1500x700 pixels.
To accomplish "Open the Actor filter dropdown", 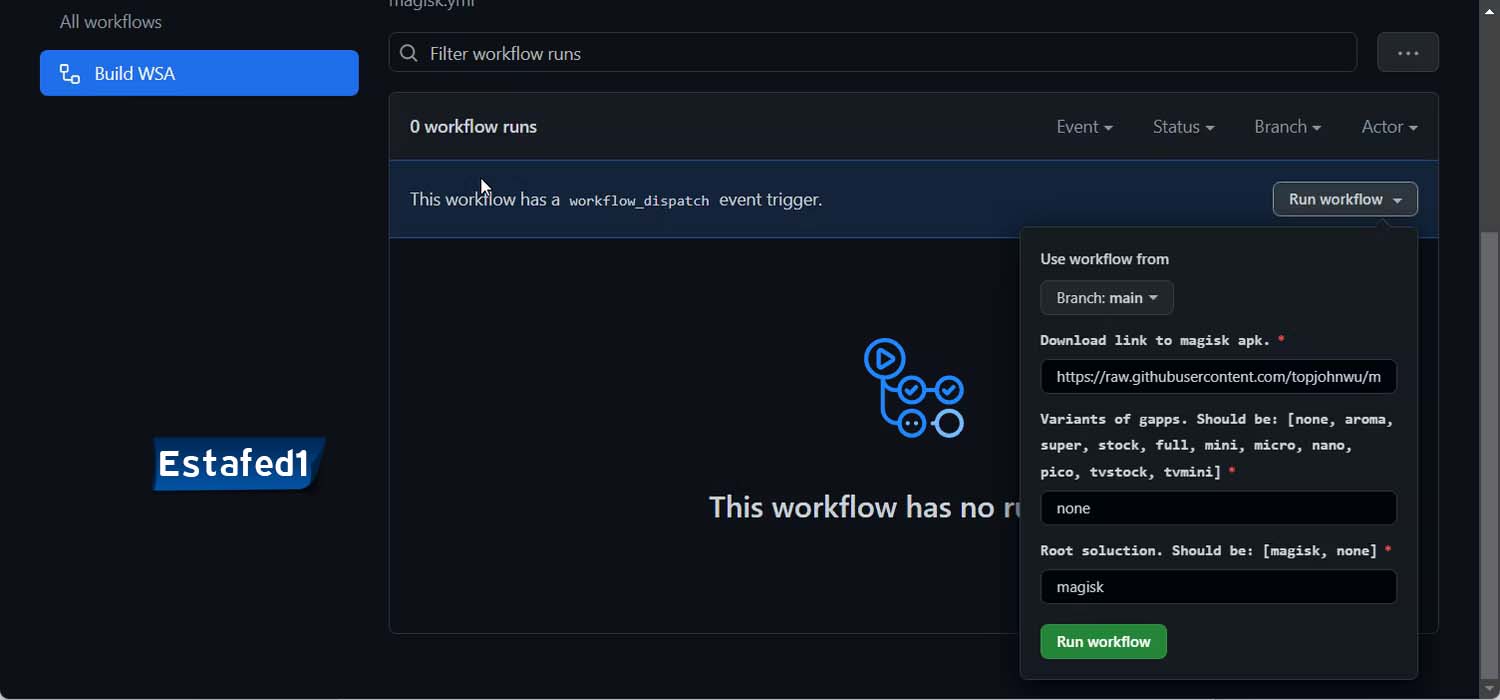I will (1389, 127).
